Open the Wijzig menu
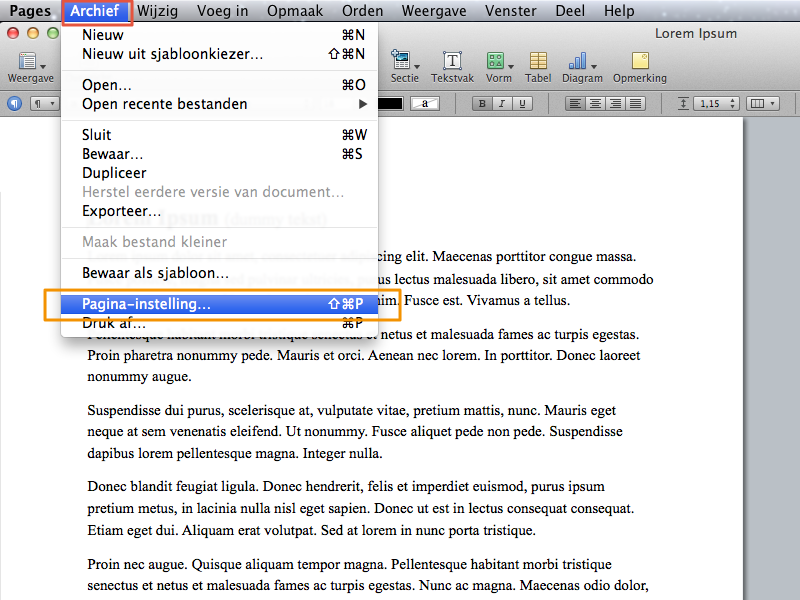Screen dimensions: 800x600 click(x=157, y=11)
